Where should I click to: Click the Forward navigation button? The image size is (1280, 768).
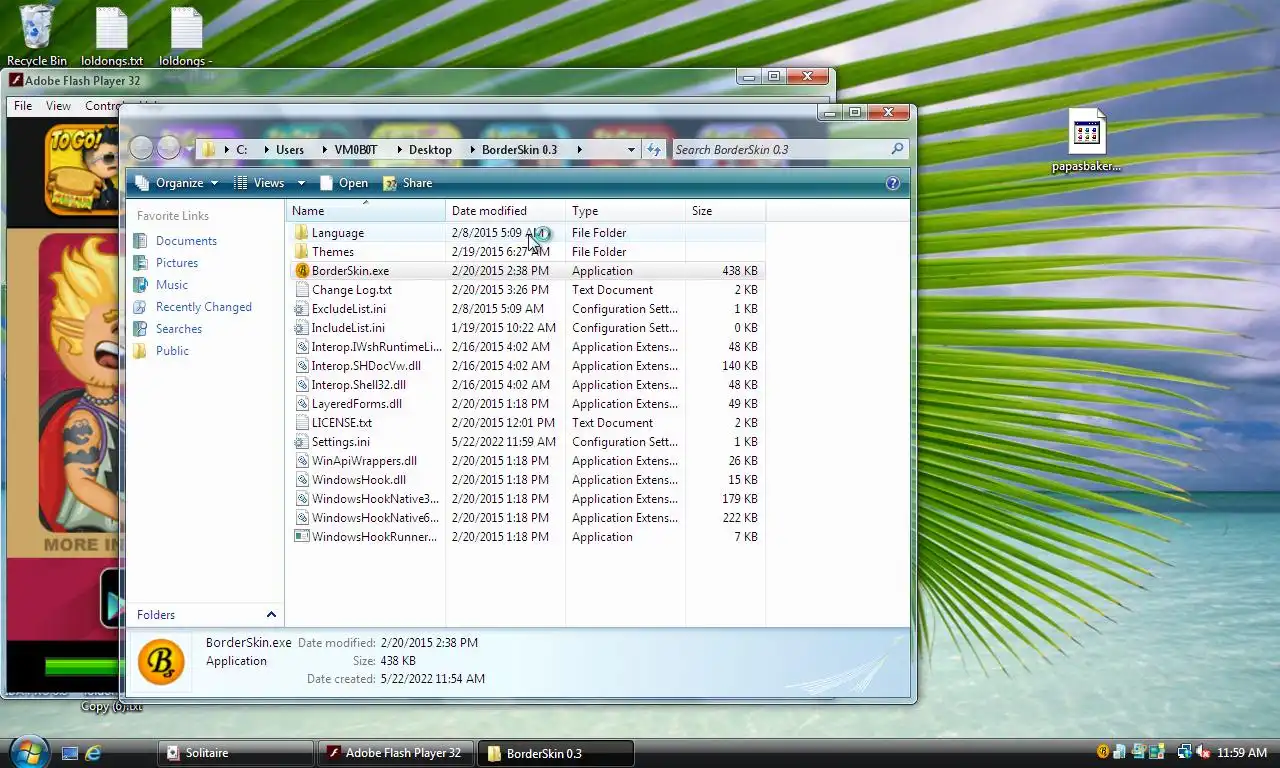(x=169, y=148)
